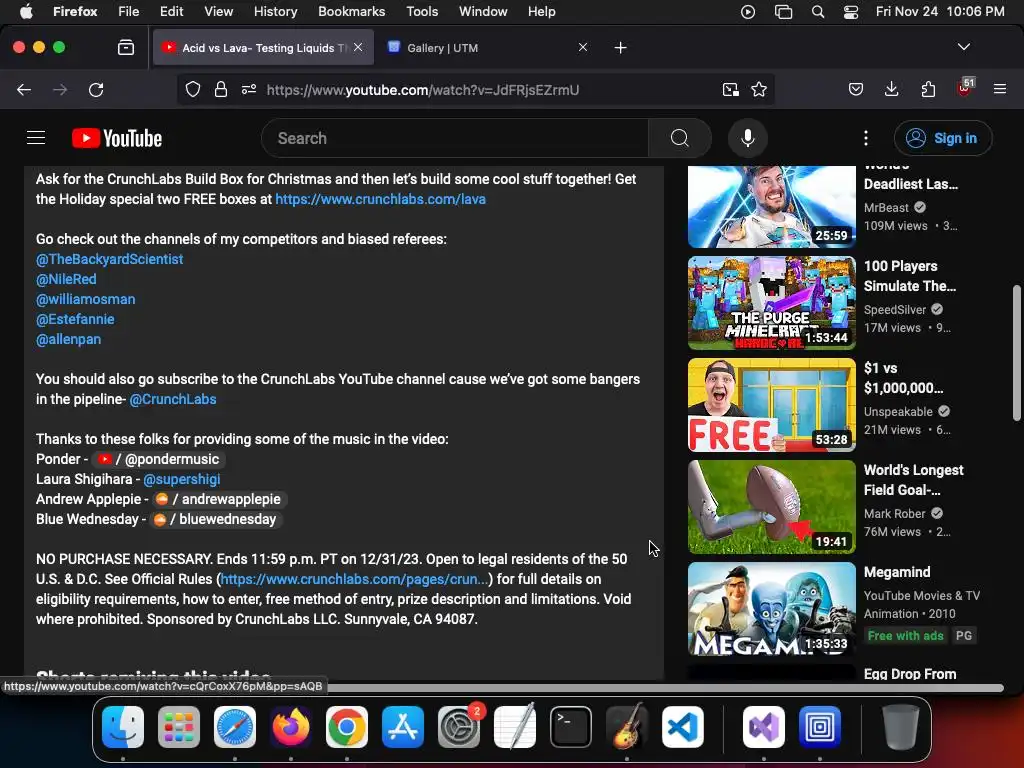1024x768 pixels.
Task: Switch to Acid vs Lava tab
Action: tap(263, 48)
